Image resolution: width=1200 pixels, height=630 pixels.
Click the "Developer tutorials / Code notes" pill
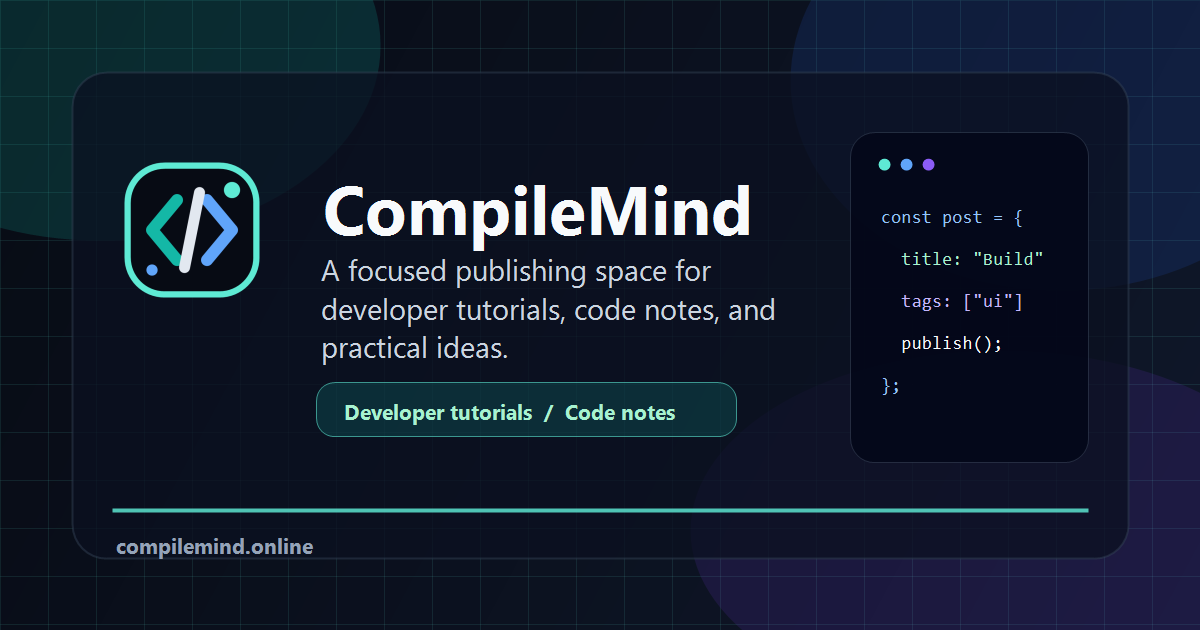pos(526,410)
